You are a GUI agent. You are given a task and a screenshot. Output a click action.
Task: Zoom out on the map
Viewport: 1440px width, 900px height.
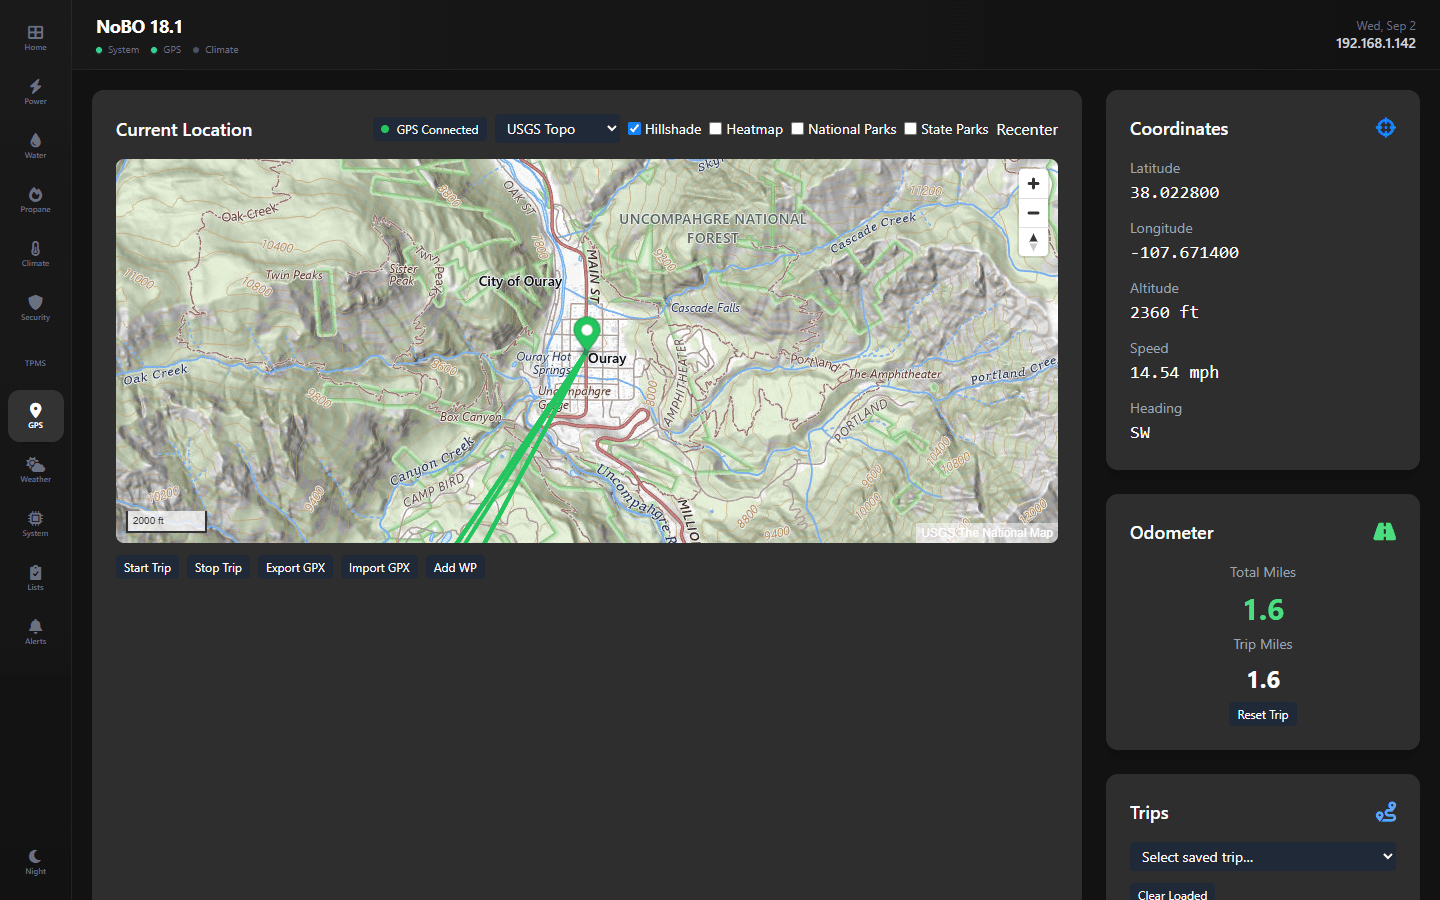tap(1033, 213)
